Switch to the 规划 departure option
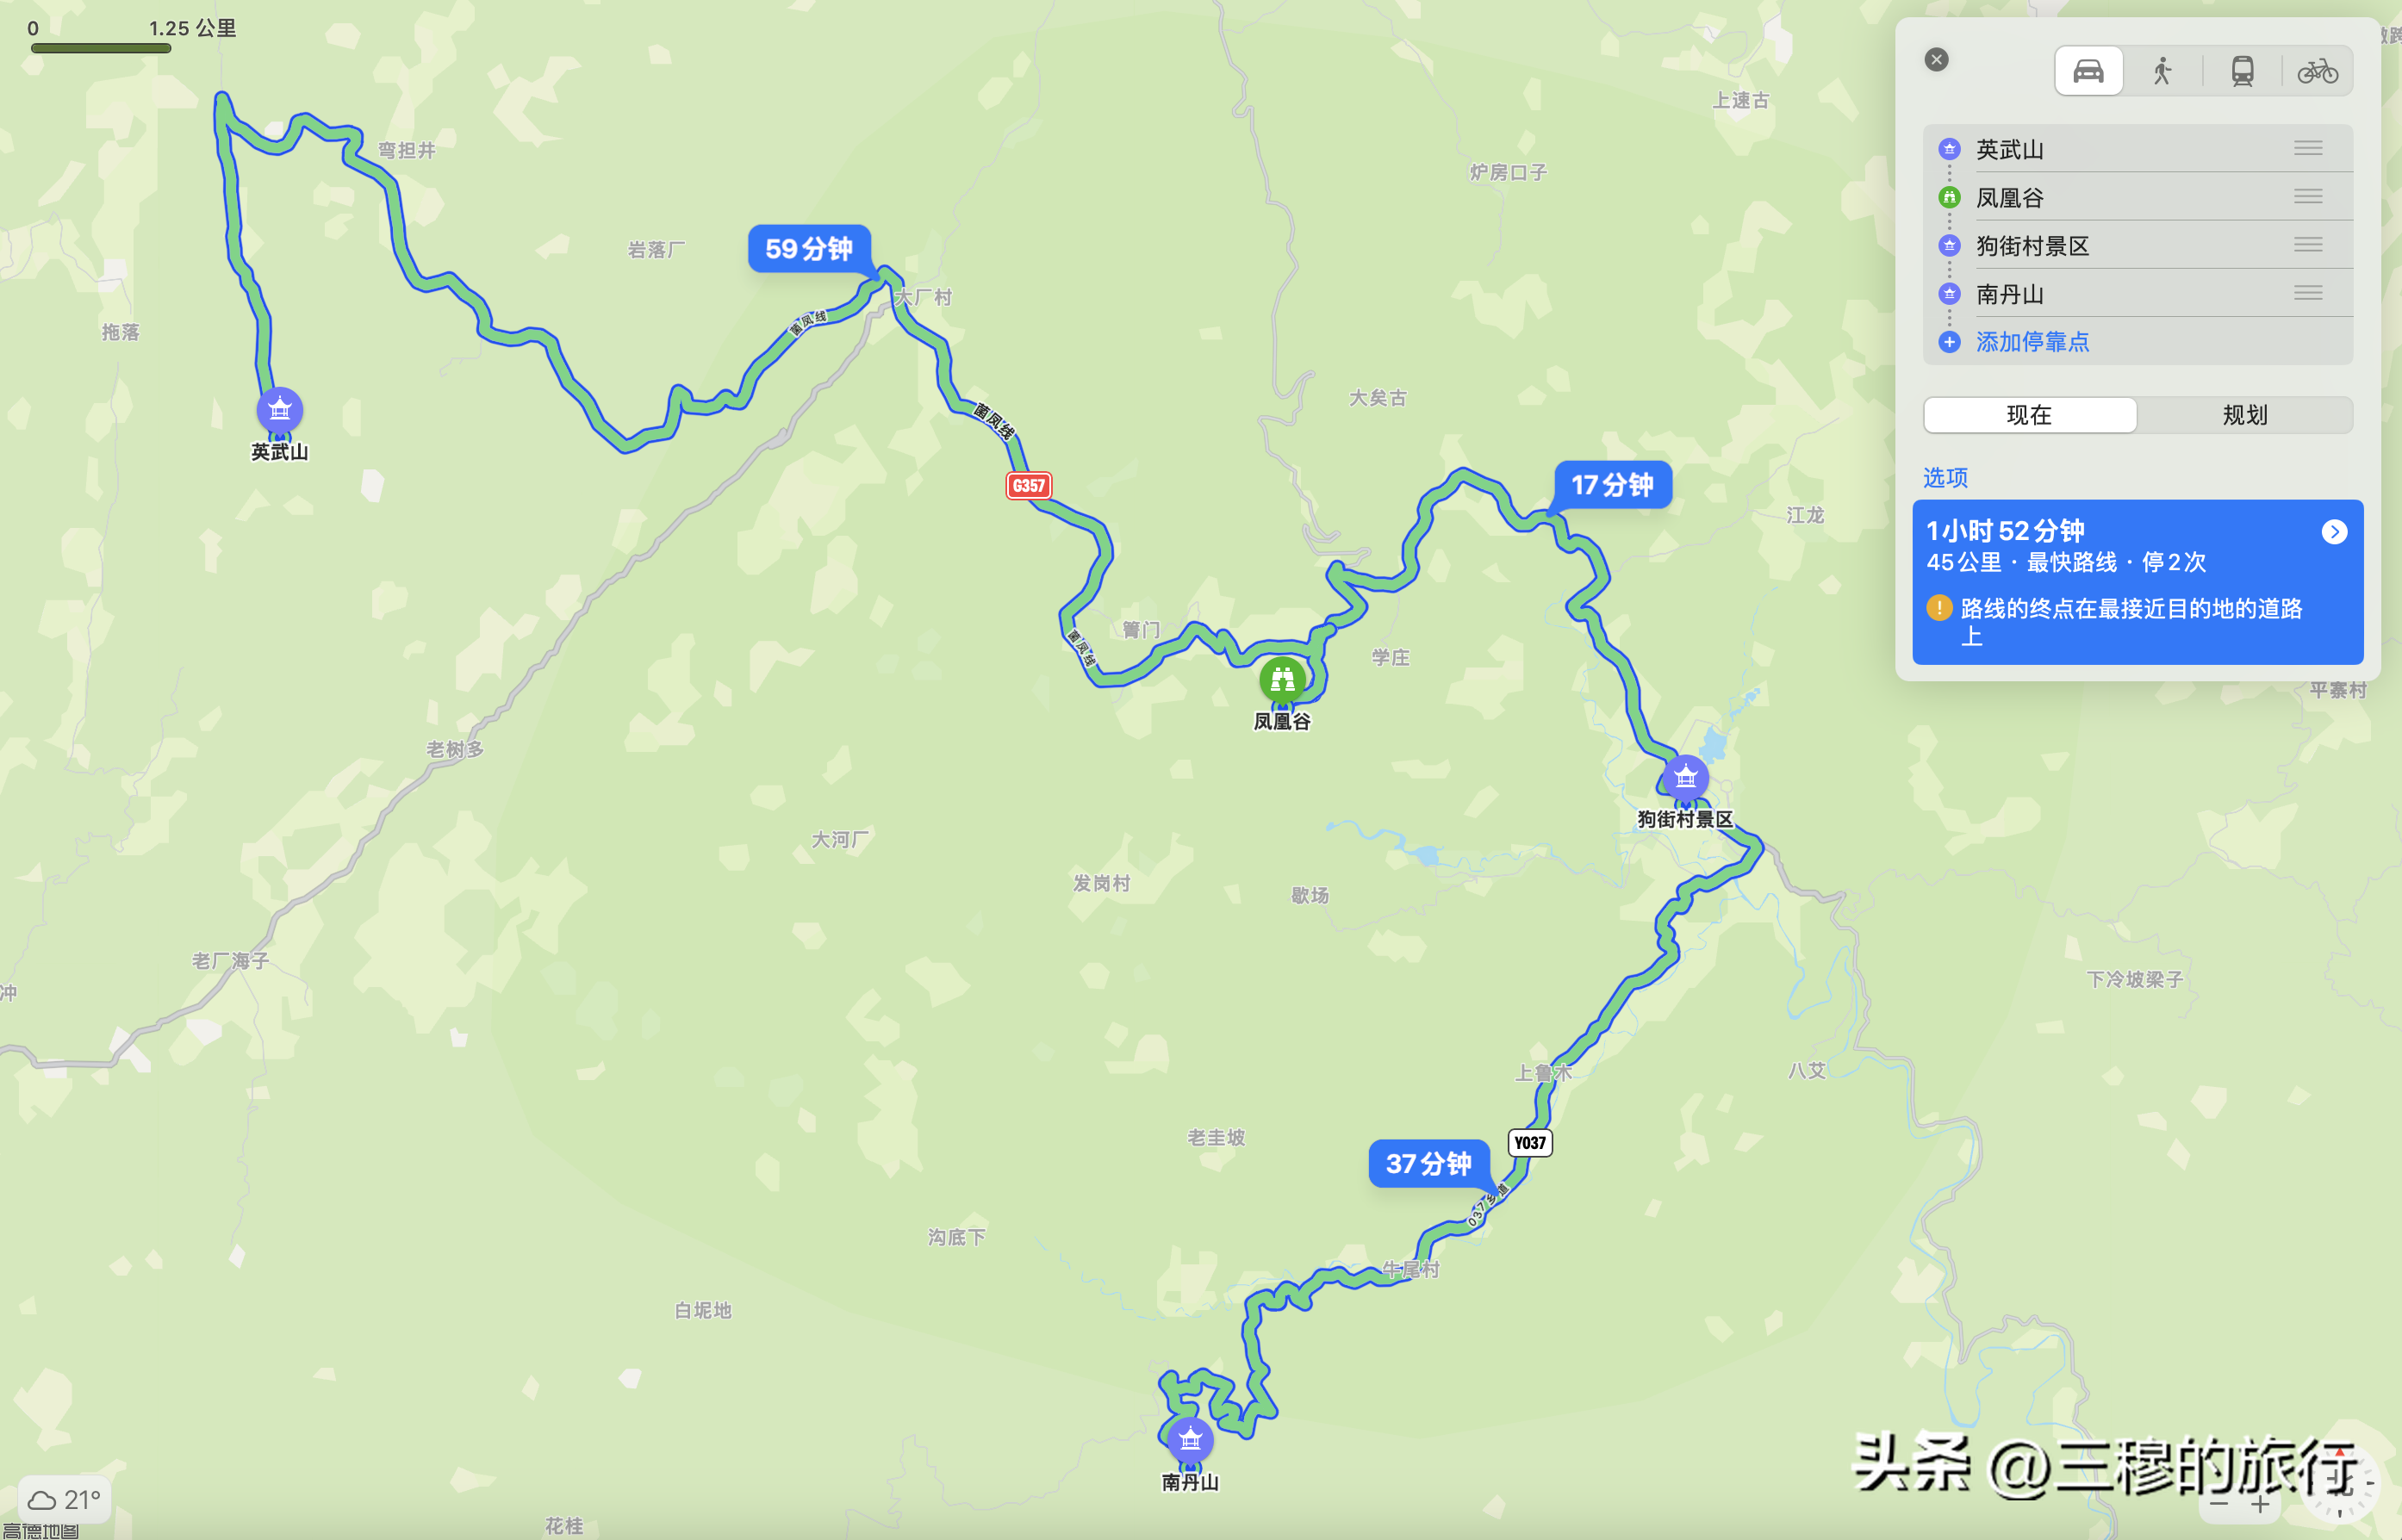Image resolution: width=2402 pixels, height=1540 pixels. coord(2245,415)
